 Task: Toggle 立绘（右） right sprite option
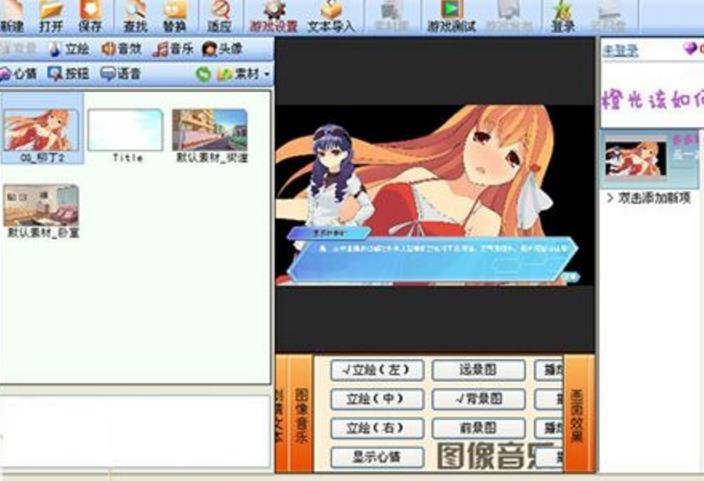tap(377, 428)
